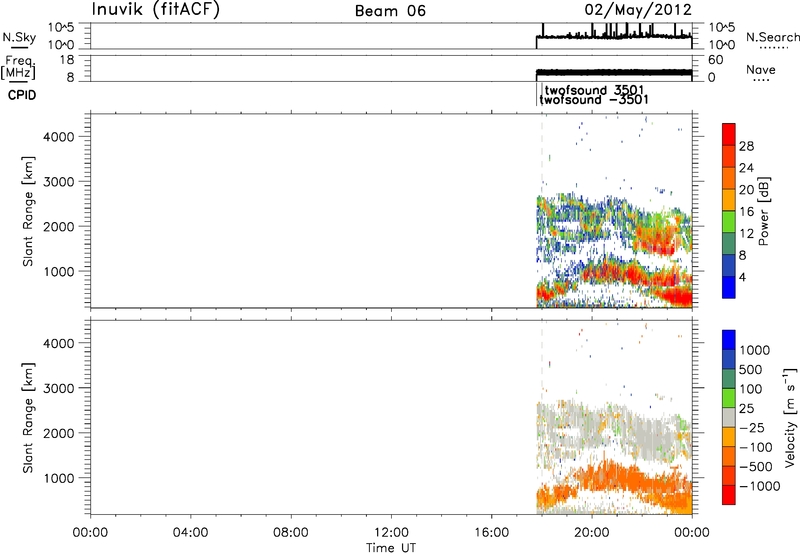The width and height of the screenshot is (800, 554).
Task: Click the 'N.Search' legend label
Action: click(772, 37)
